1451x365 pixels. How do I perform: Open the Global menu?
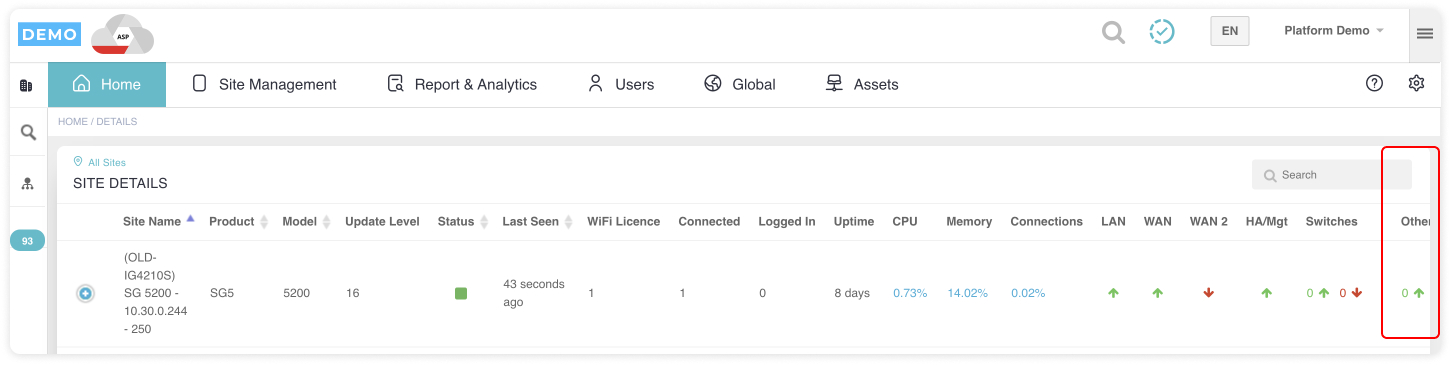tap(740, 85)
